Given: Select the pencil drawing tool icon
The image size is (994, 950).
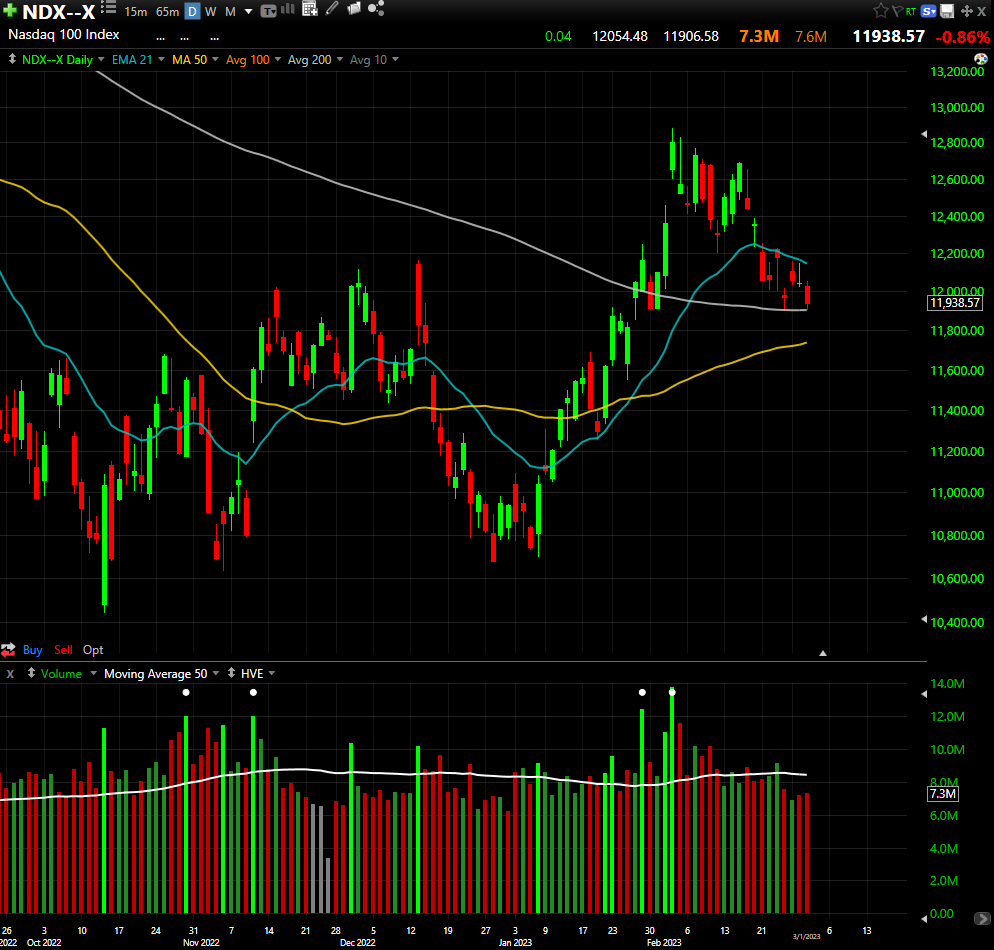Looking at the screenshot, I should coord(332,8).
